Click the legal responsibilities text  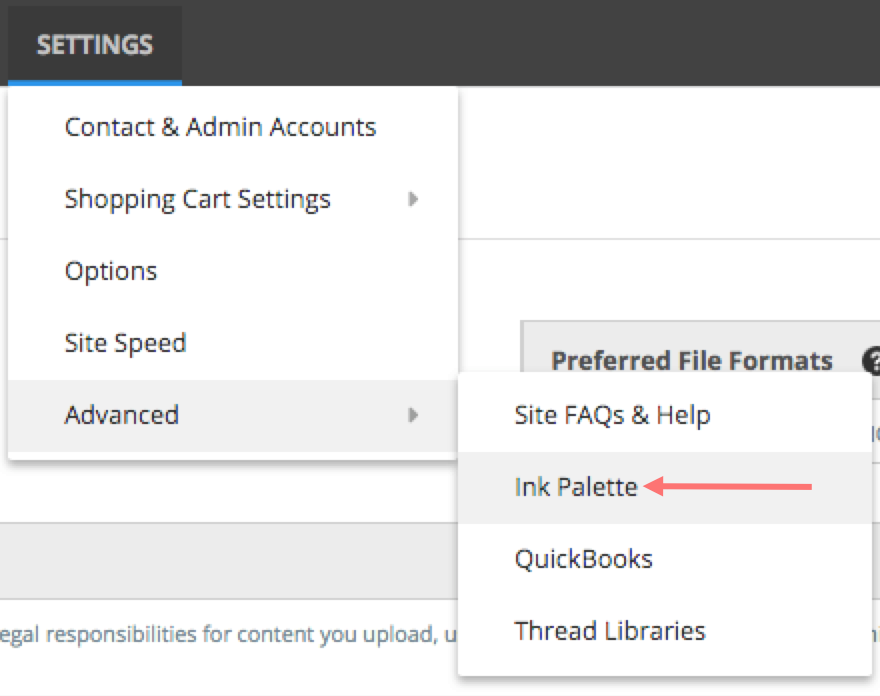click(x=228, y=634)
